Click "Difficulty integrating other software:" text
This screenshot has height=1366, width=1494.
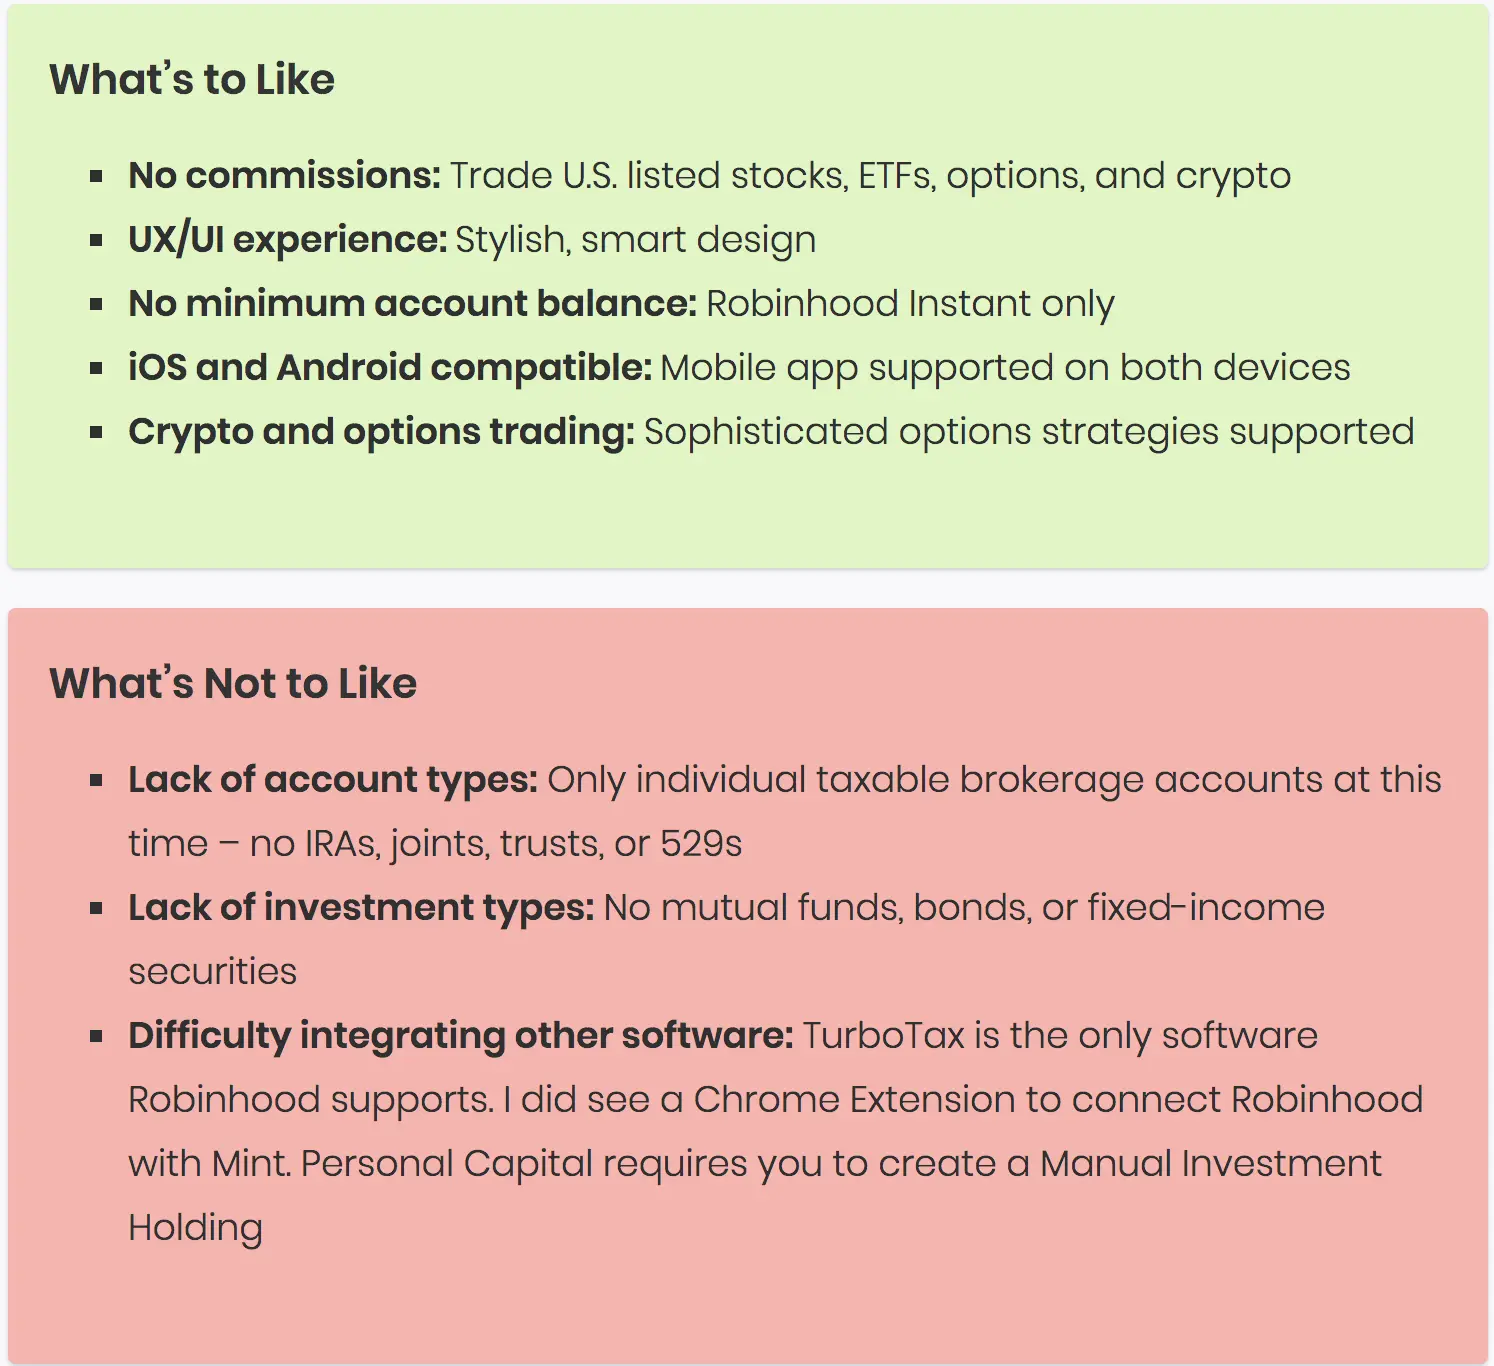click(x=461, y=1036)
